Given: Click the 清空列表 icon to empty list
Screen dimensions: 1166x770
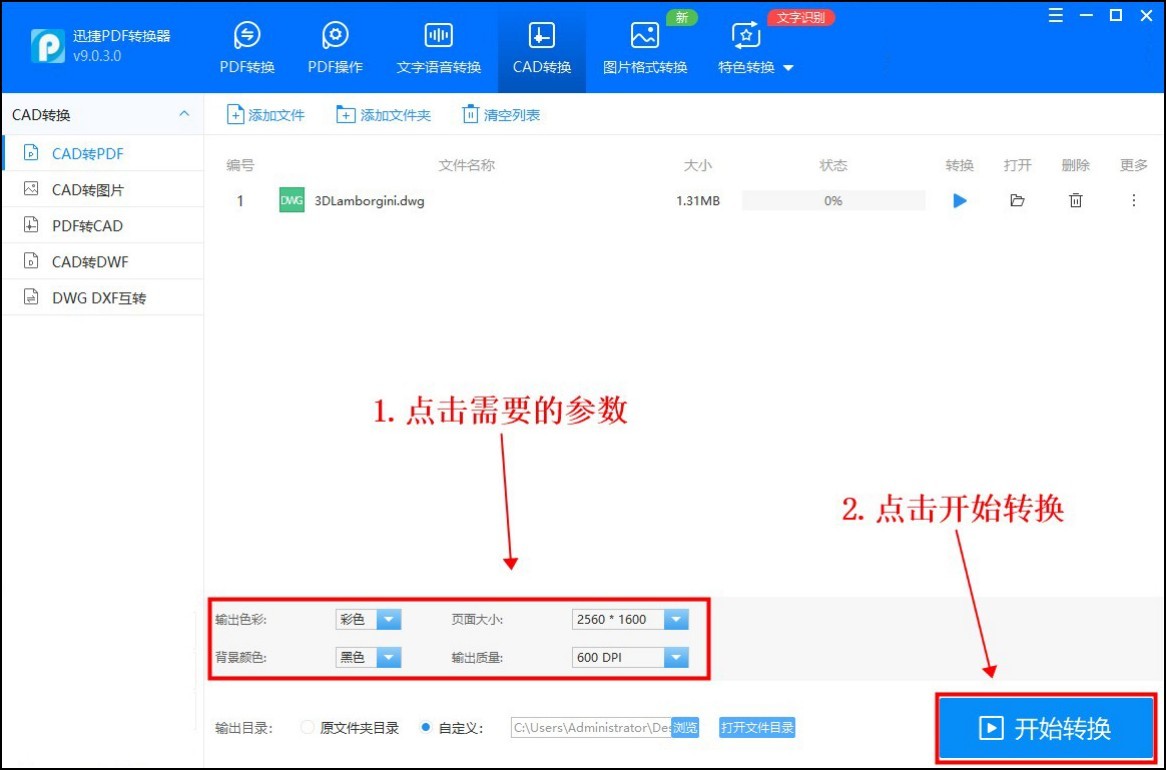Looking at the screenshot, I should point(500,115).
